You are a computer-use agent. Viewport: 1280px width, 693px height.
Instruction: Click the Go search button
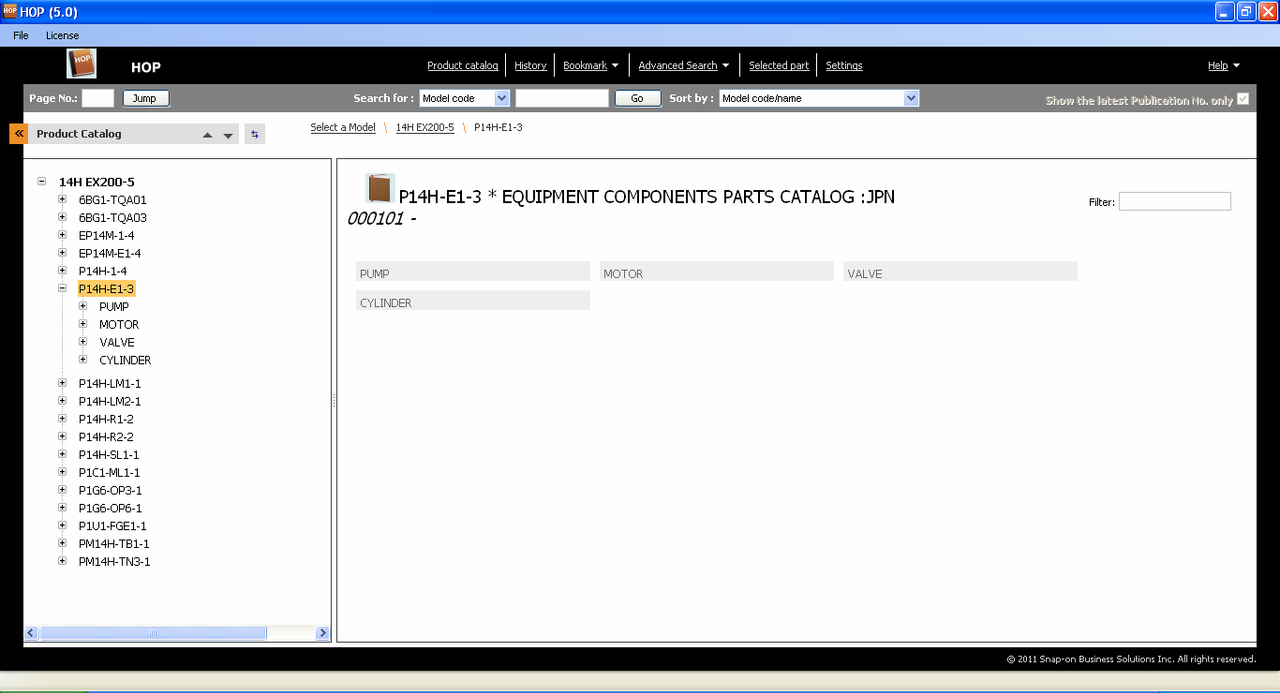637,98
